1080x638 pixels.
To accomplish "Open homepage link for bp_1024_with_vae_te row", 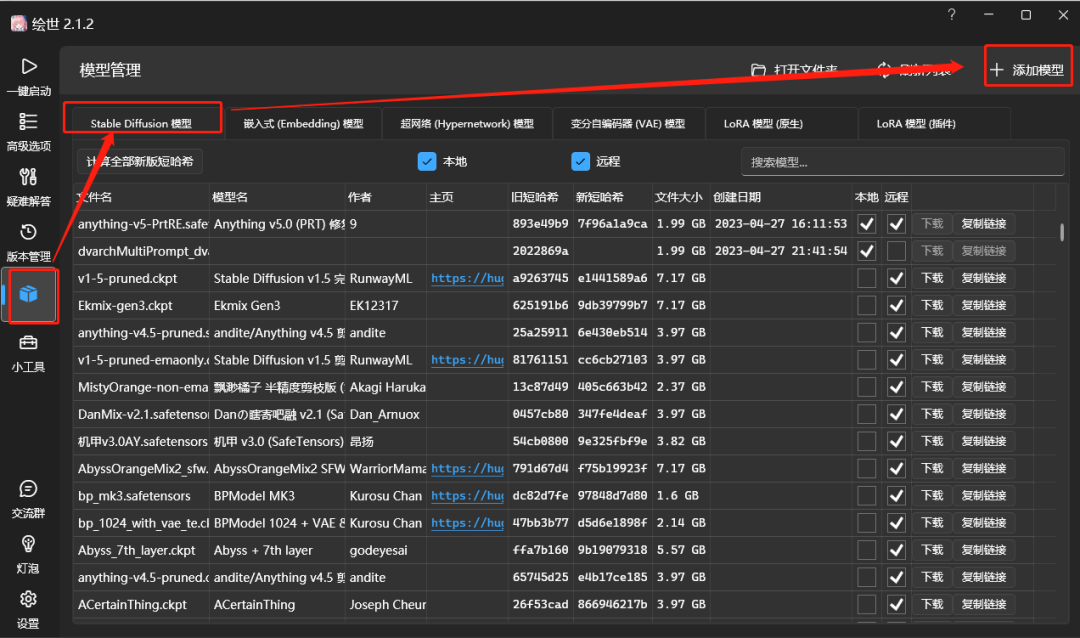I will point(467,523).
